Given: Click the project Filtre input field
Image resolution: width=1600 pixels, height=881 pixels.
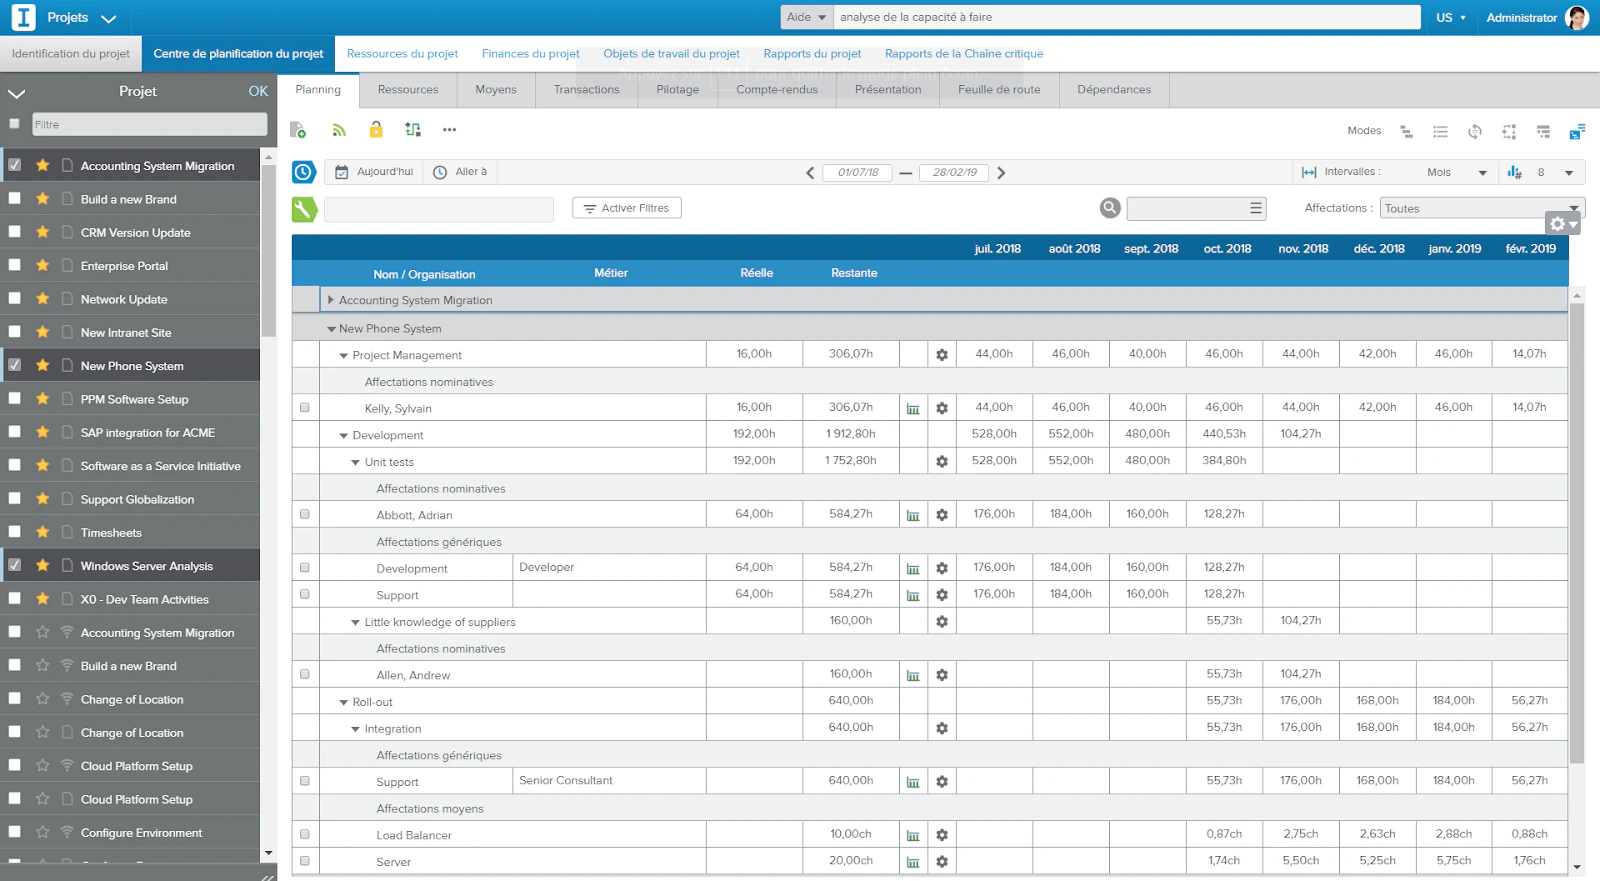Looking at the screenshot, I should [149, 124].
